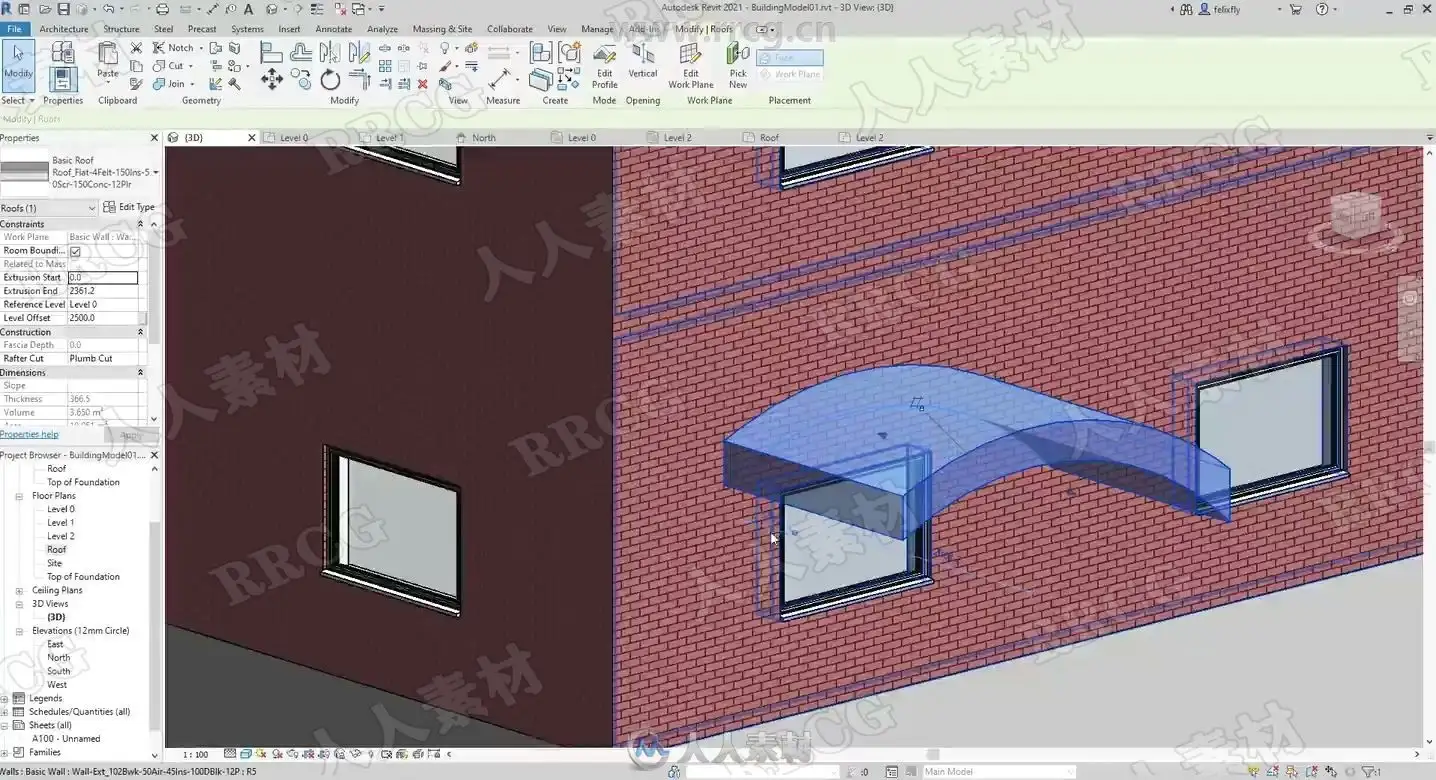Select the South elevation in Project Browser
Screen dimensions: 1436x780
coord(59,671)
